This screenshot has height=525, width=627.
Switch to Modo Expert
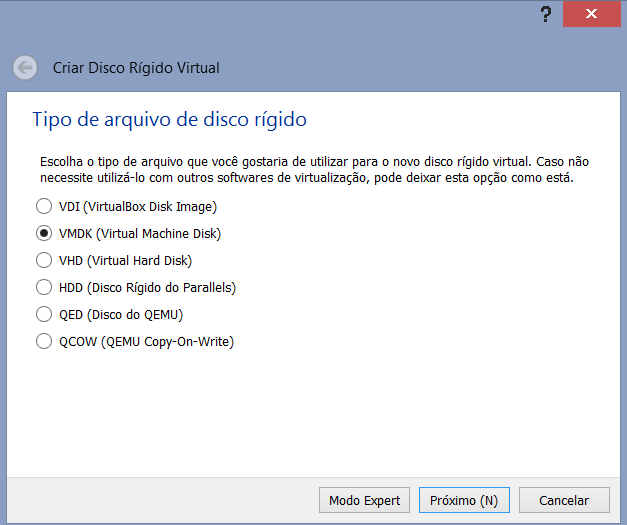(364, 500)
